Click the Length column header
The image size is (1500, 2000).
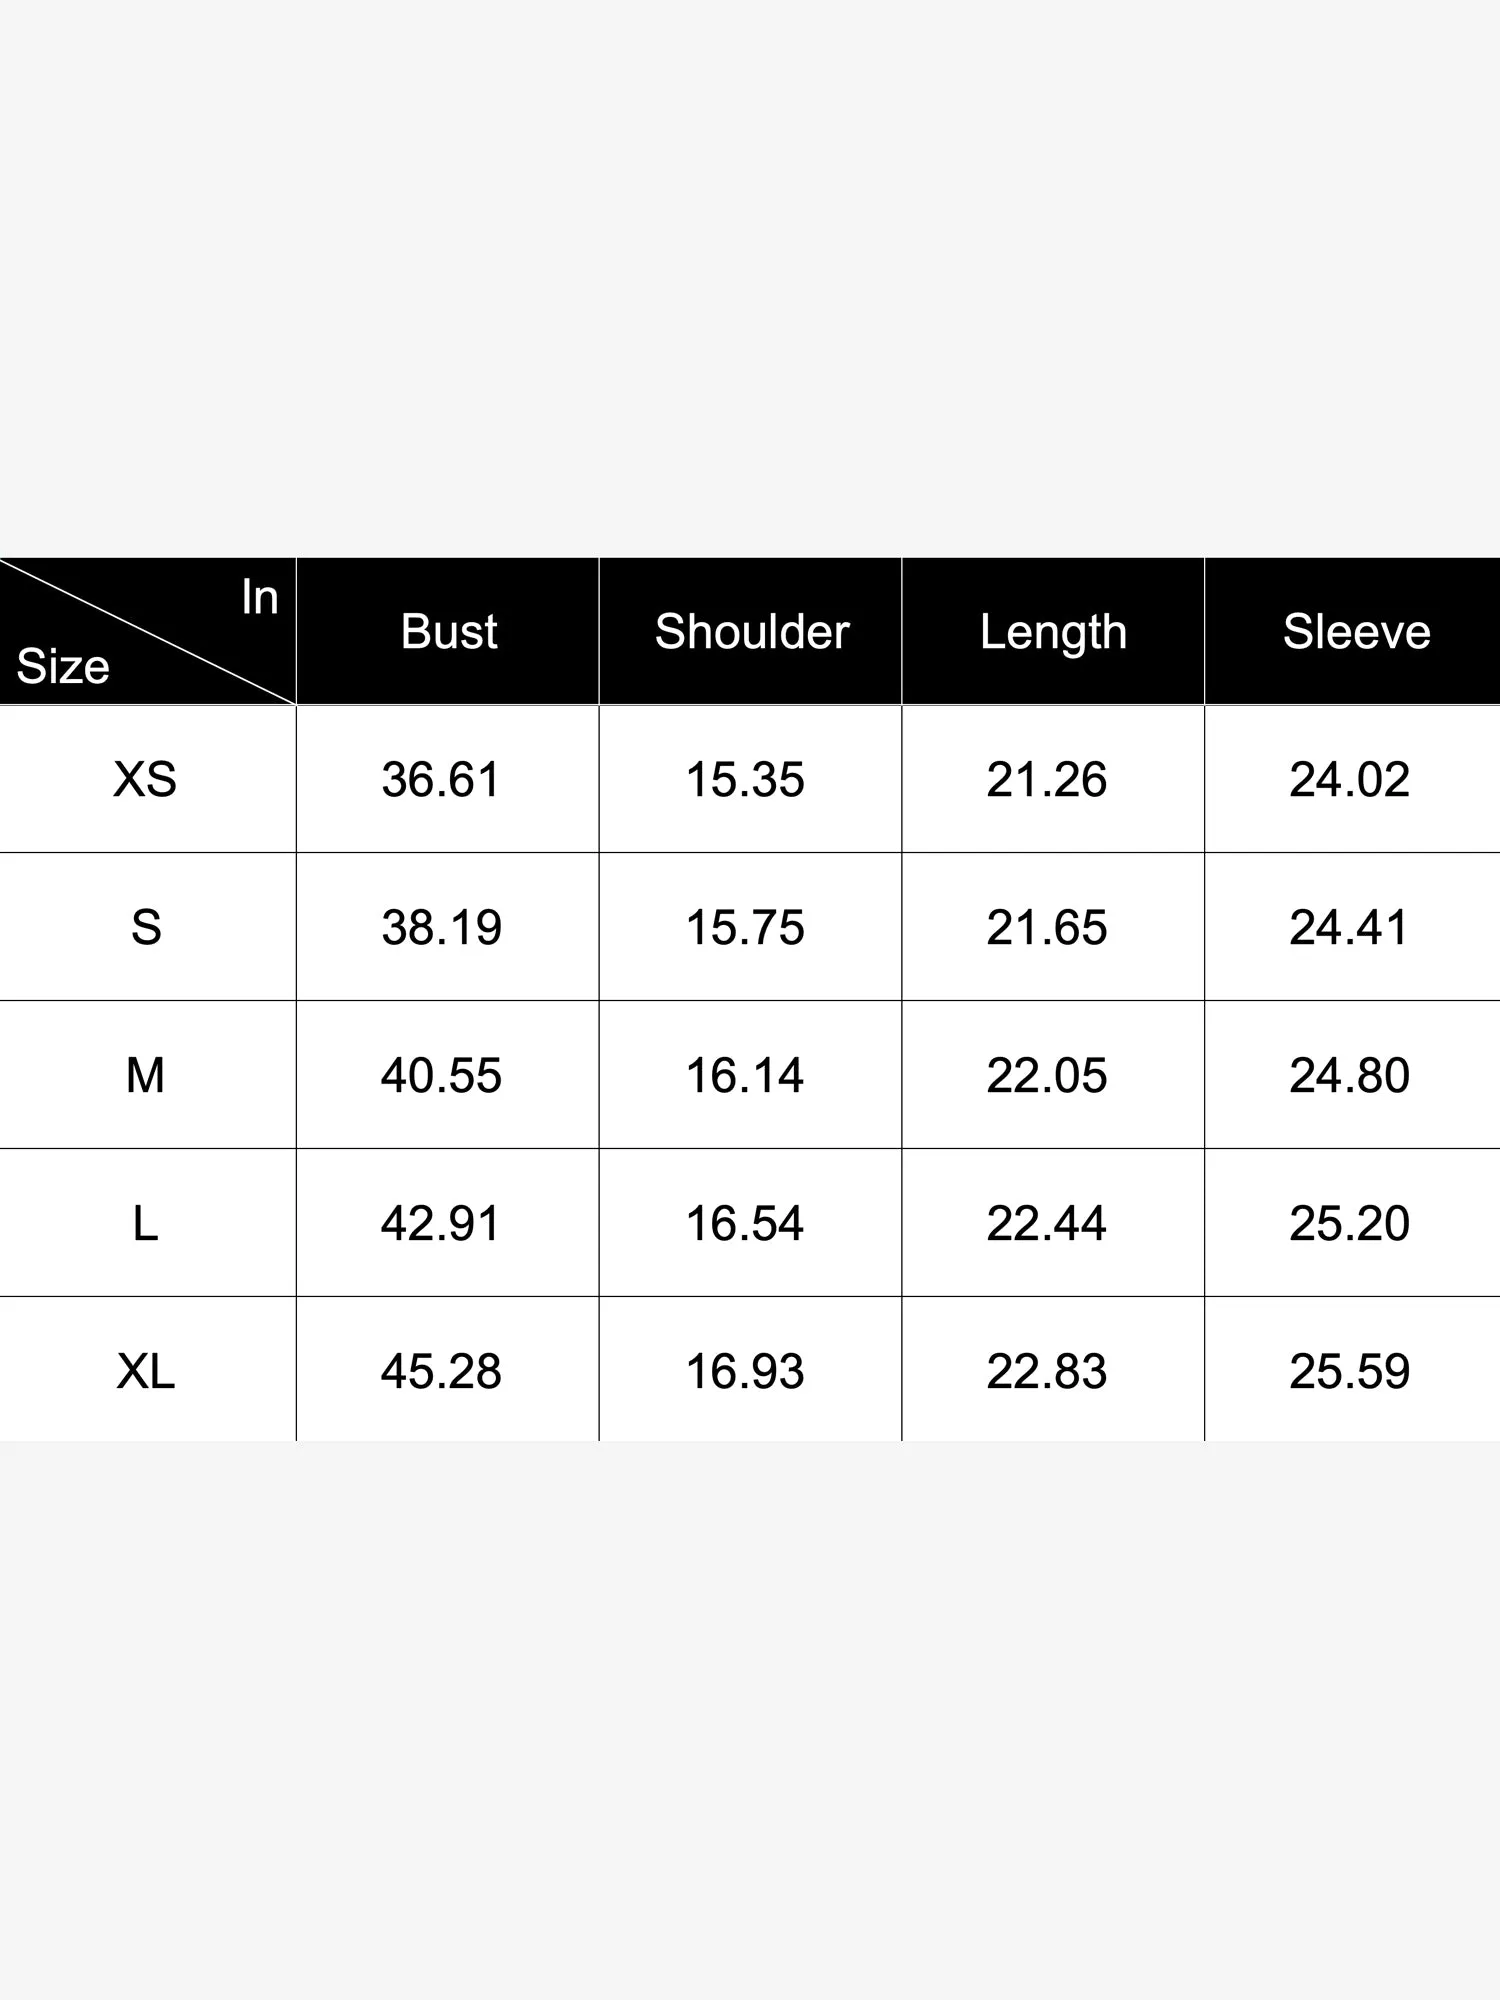(x=1053, y=632)
